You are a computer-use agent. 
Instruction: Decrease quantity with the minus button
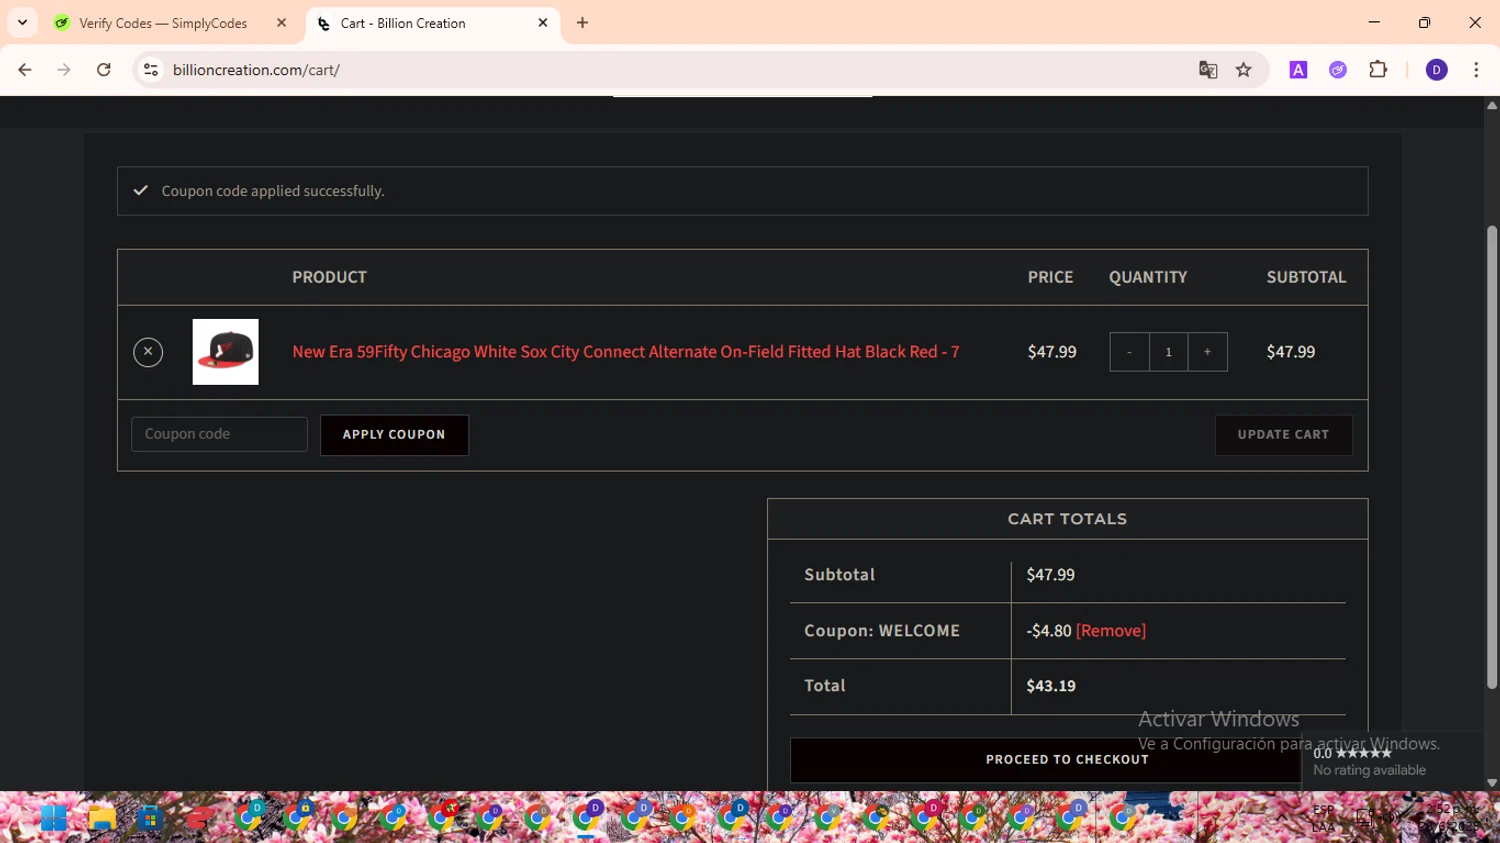click(1129, 352)
